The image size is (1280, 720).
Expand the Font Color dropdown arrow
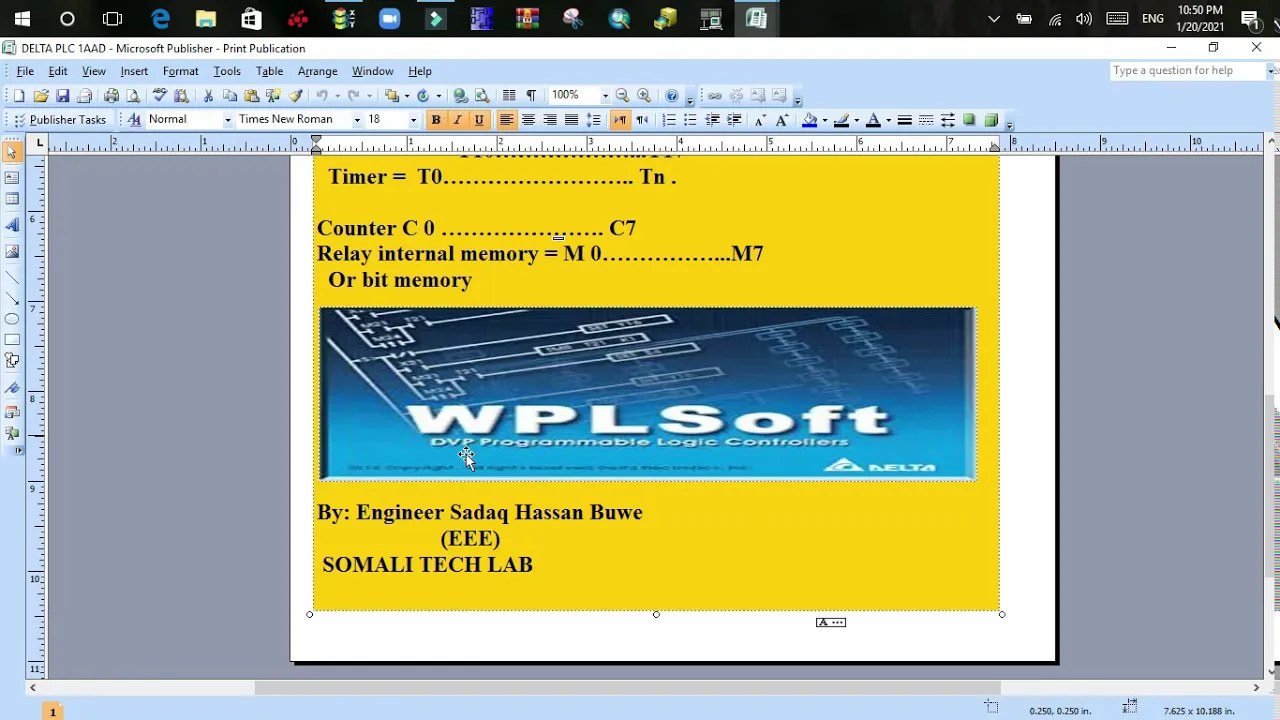888,120
